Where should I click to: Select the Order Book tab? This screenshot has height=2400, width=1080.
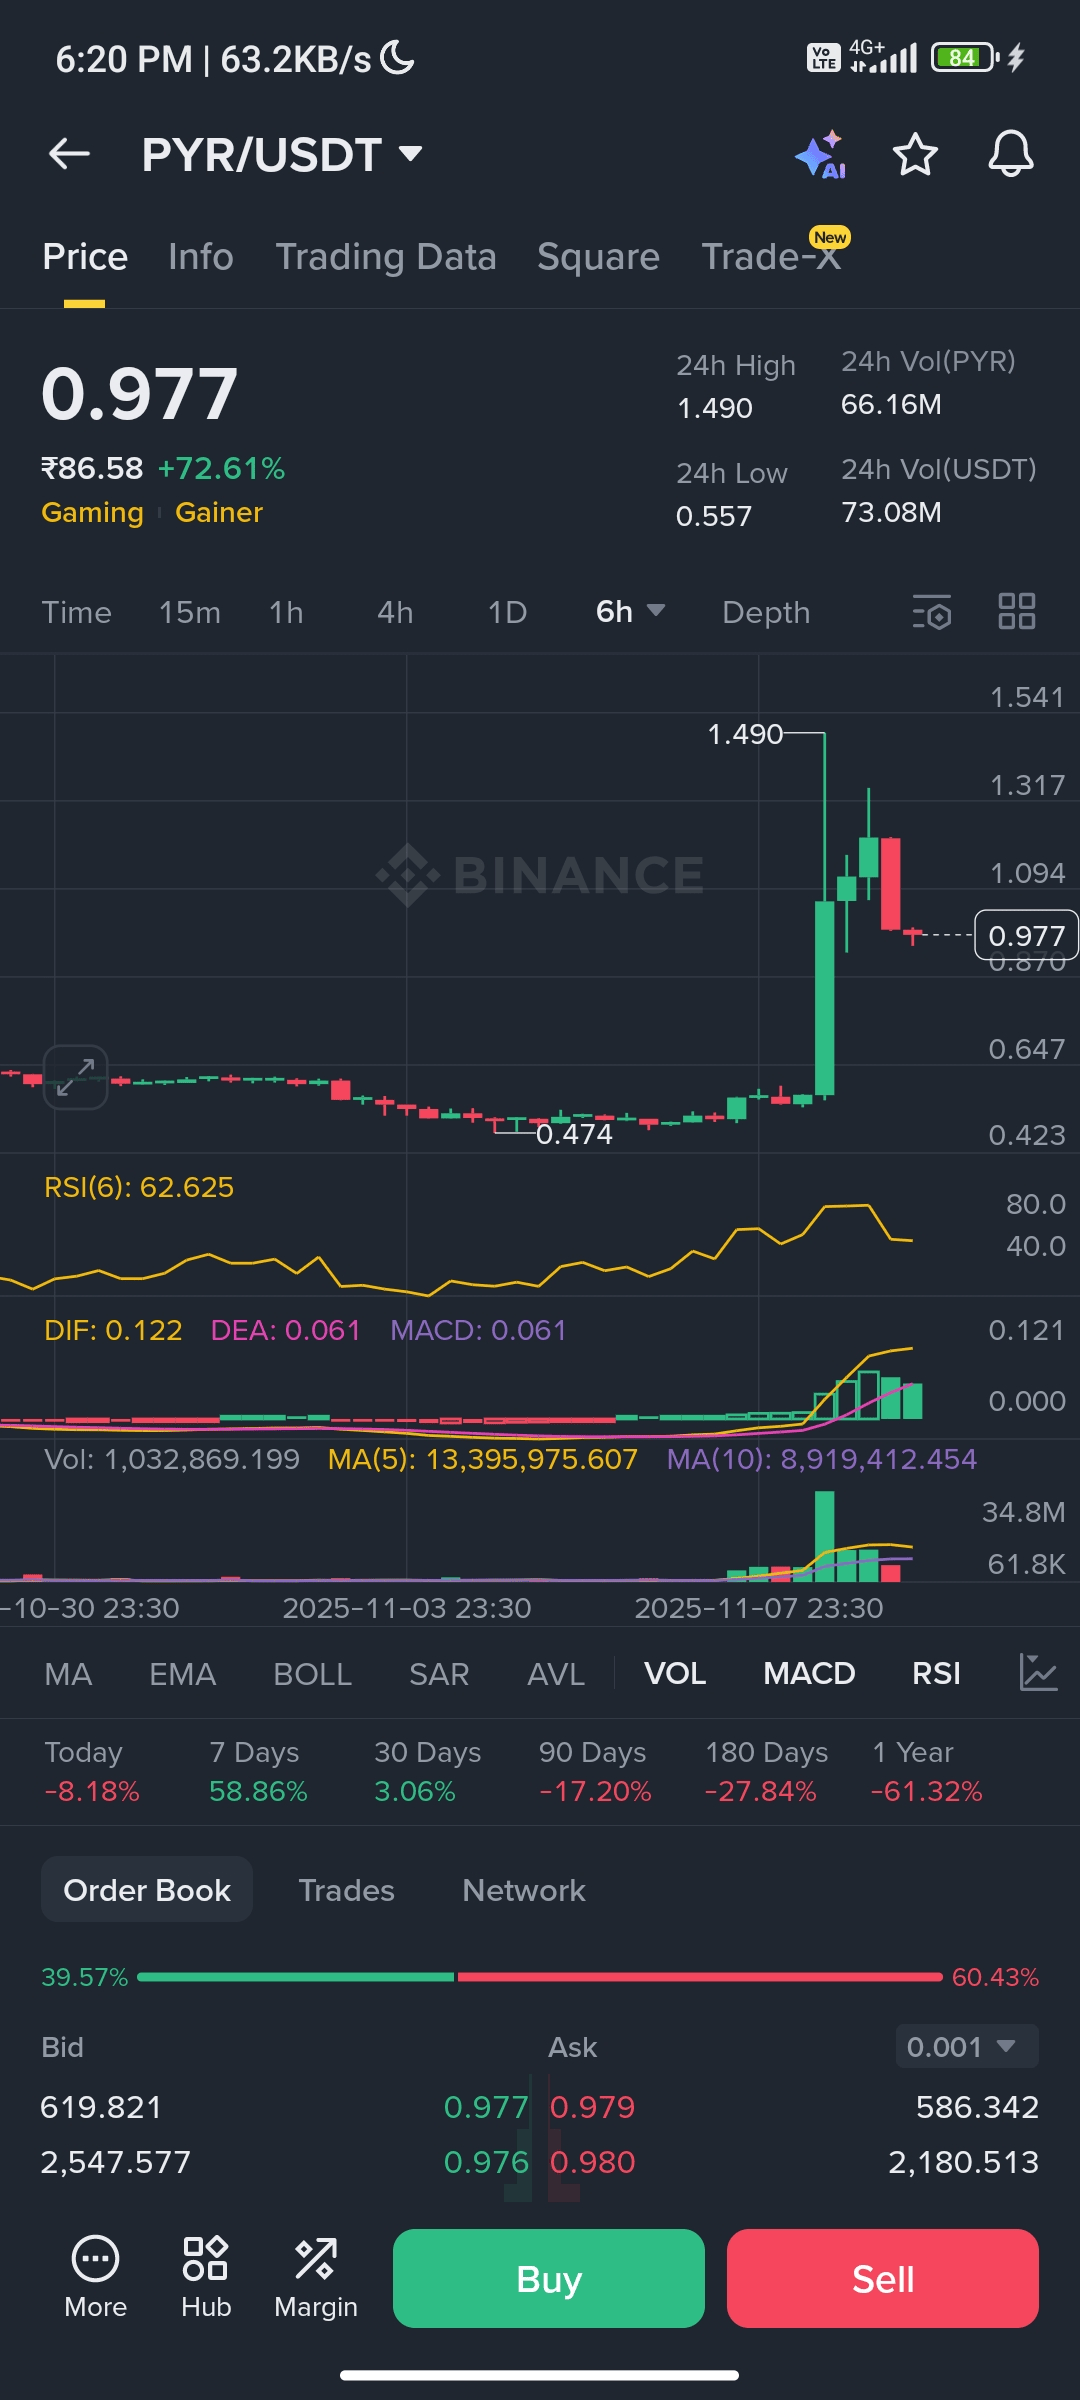point(147,1889)
